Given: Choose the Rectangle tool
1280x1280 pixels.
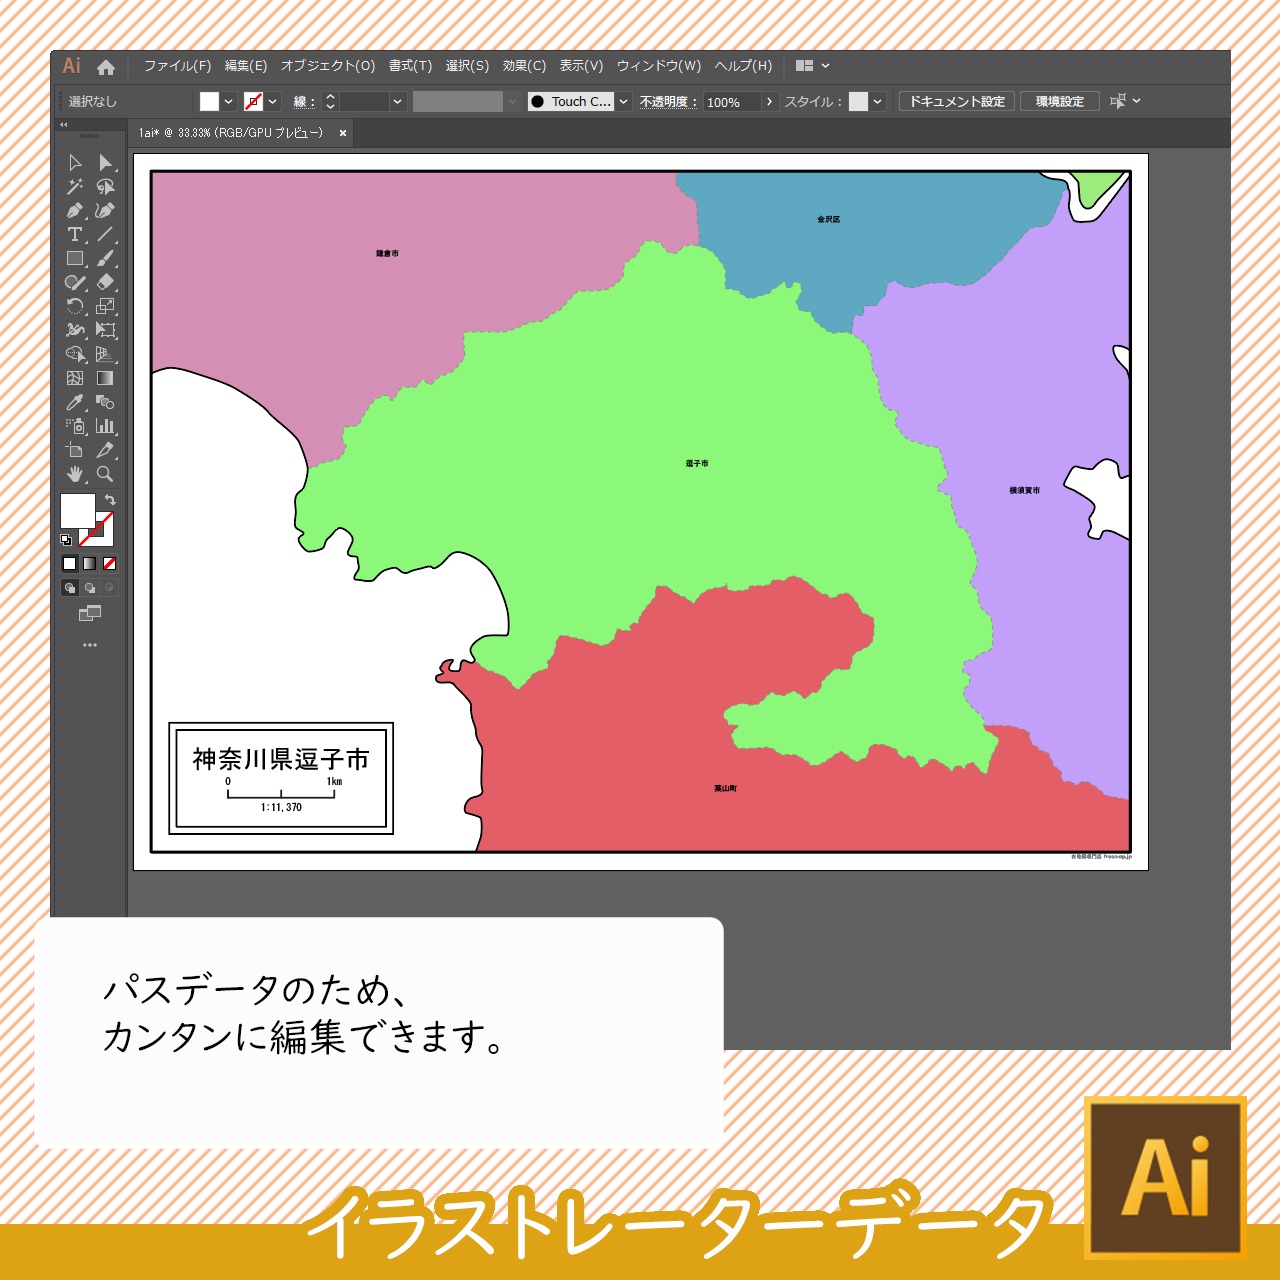Looking at the screenshot, I should point(75,259).
